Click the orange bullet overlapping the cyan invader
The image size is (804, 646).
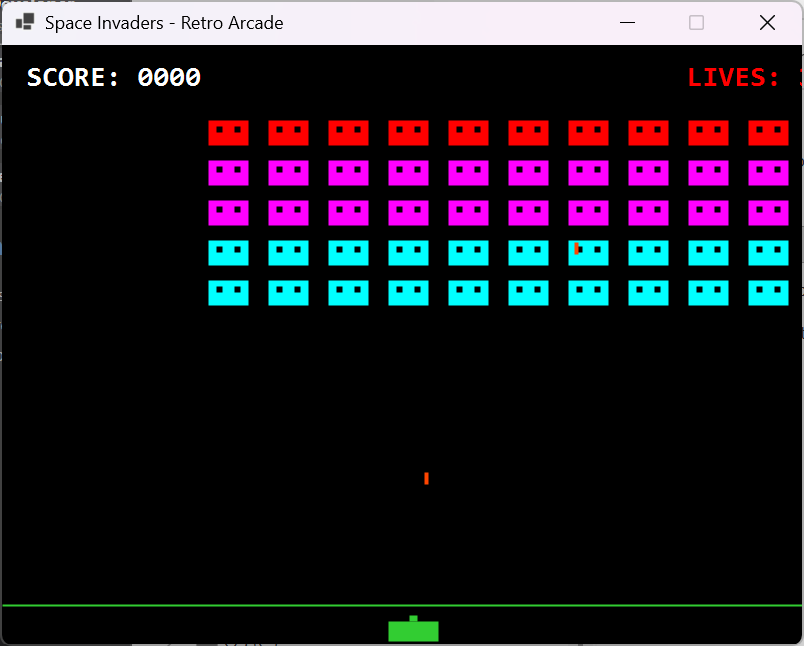[x=577, y=249]
